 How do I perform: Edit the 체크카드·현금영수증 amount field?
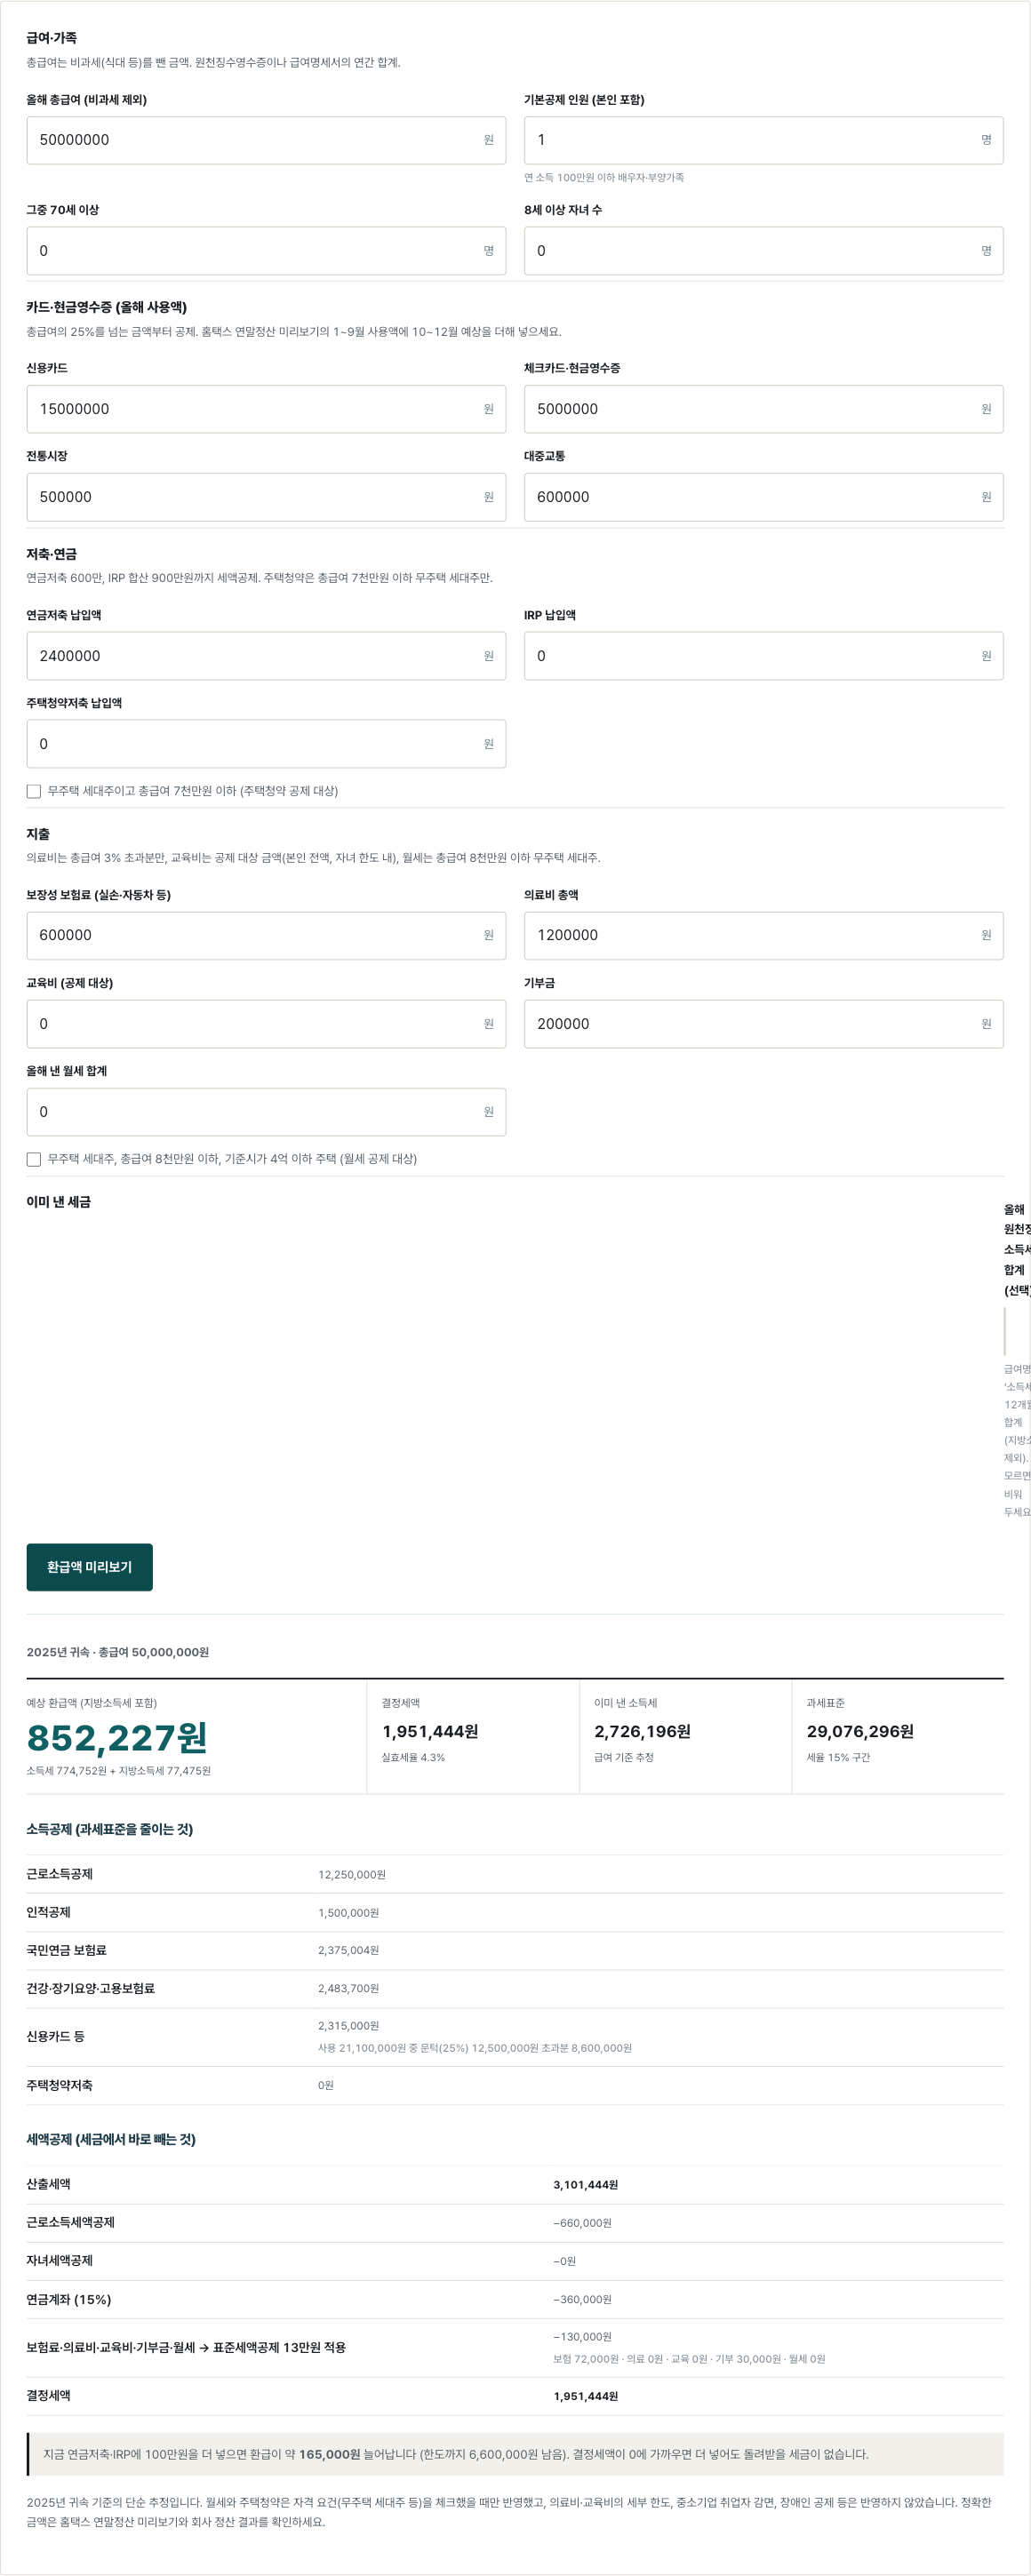point(763,409)
